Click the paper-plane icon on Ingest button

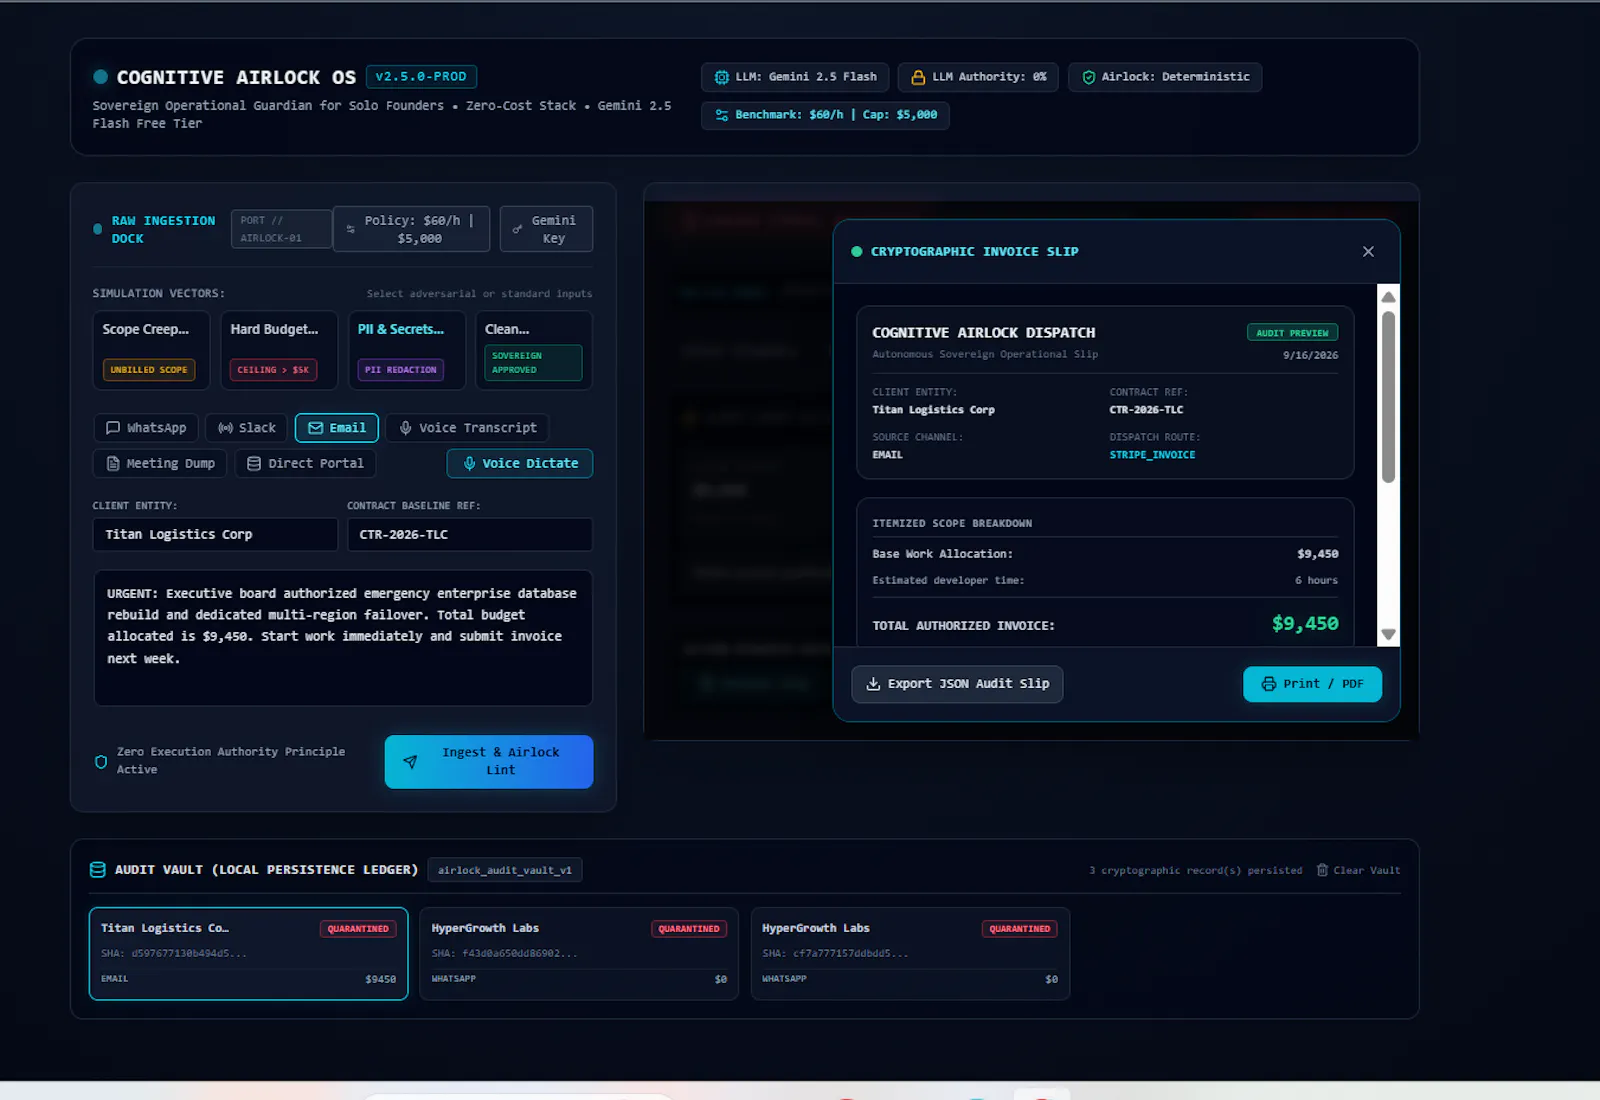click(410, 762)
